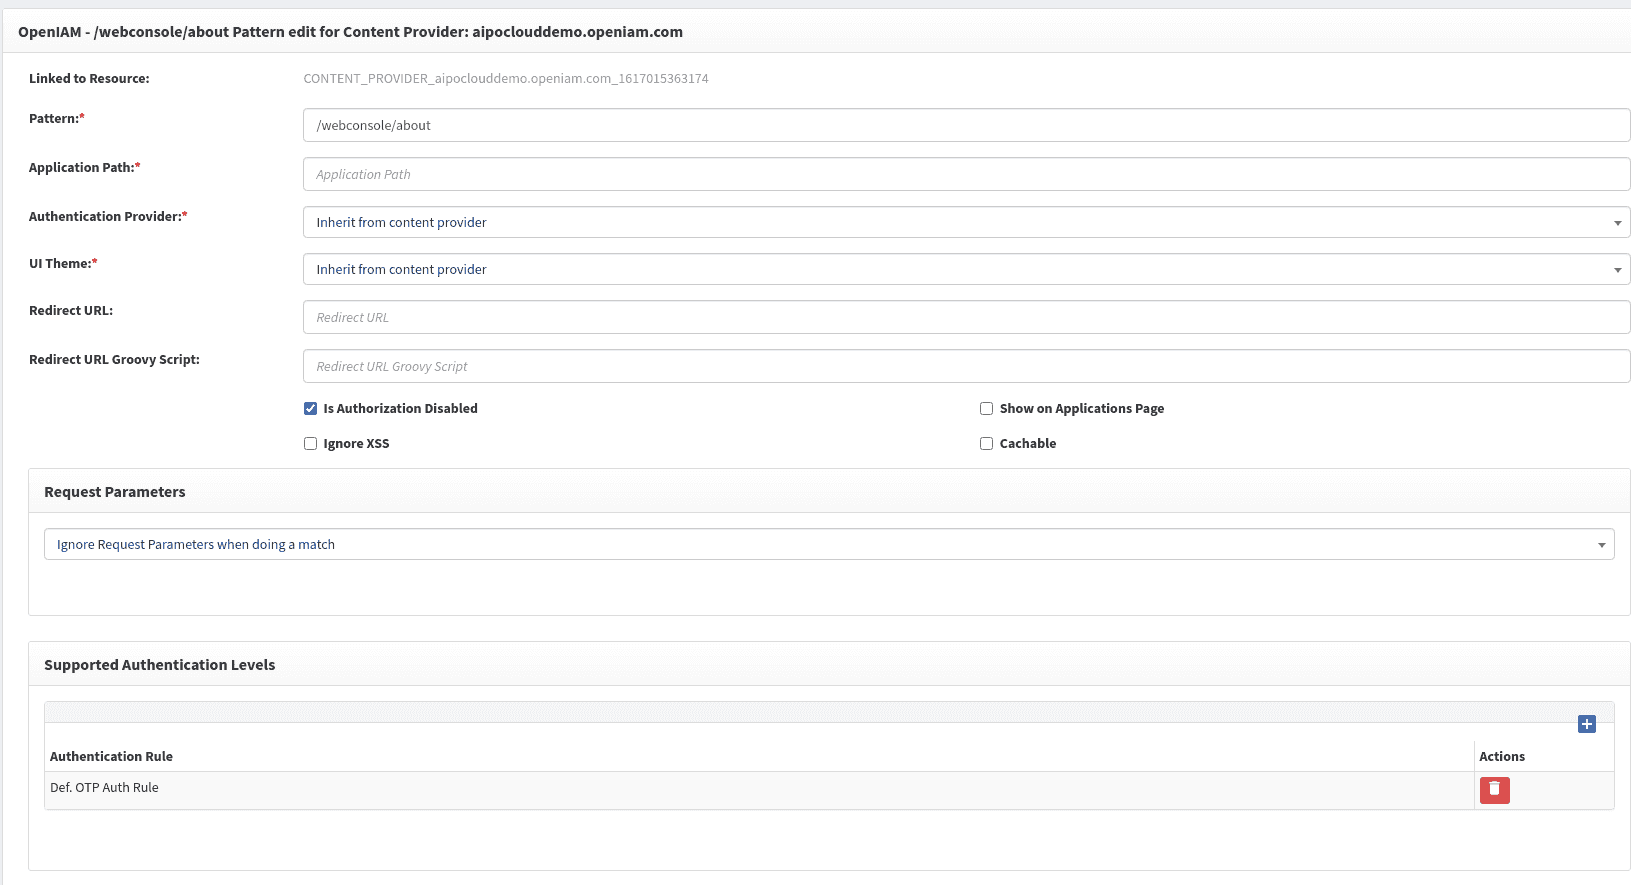
Task: Expand the UI Theme dropdown
Action: click(965, 270)
